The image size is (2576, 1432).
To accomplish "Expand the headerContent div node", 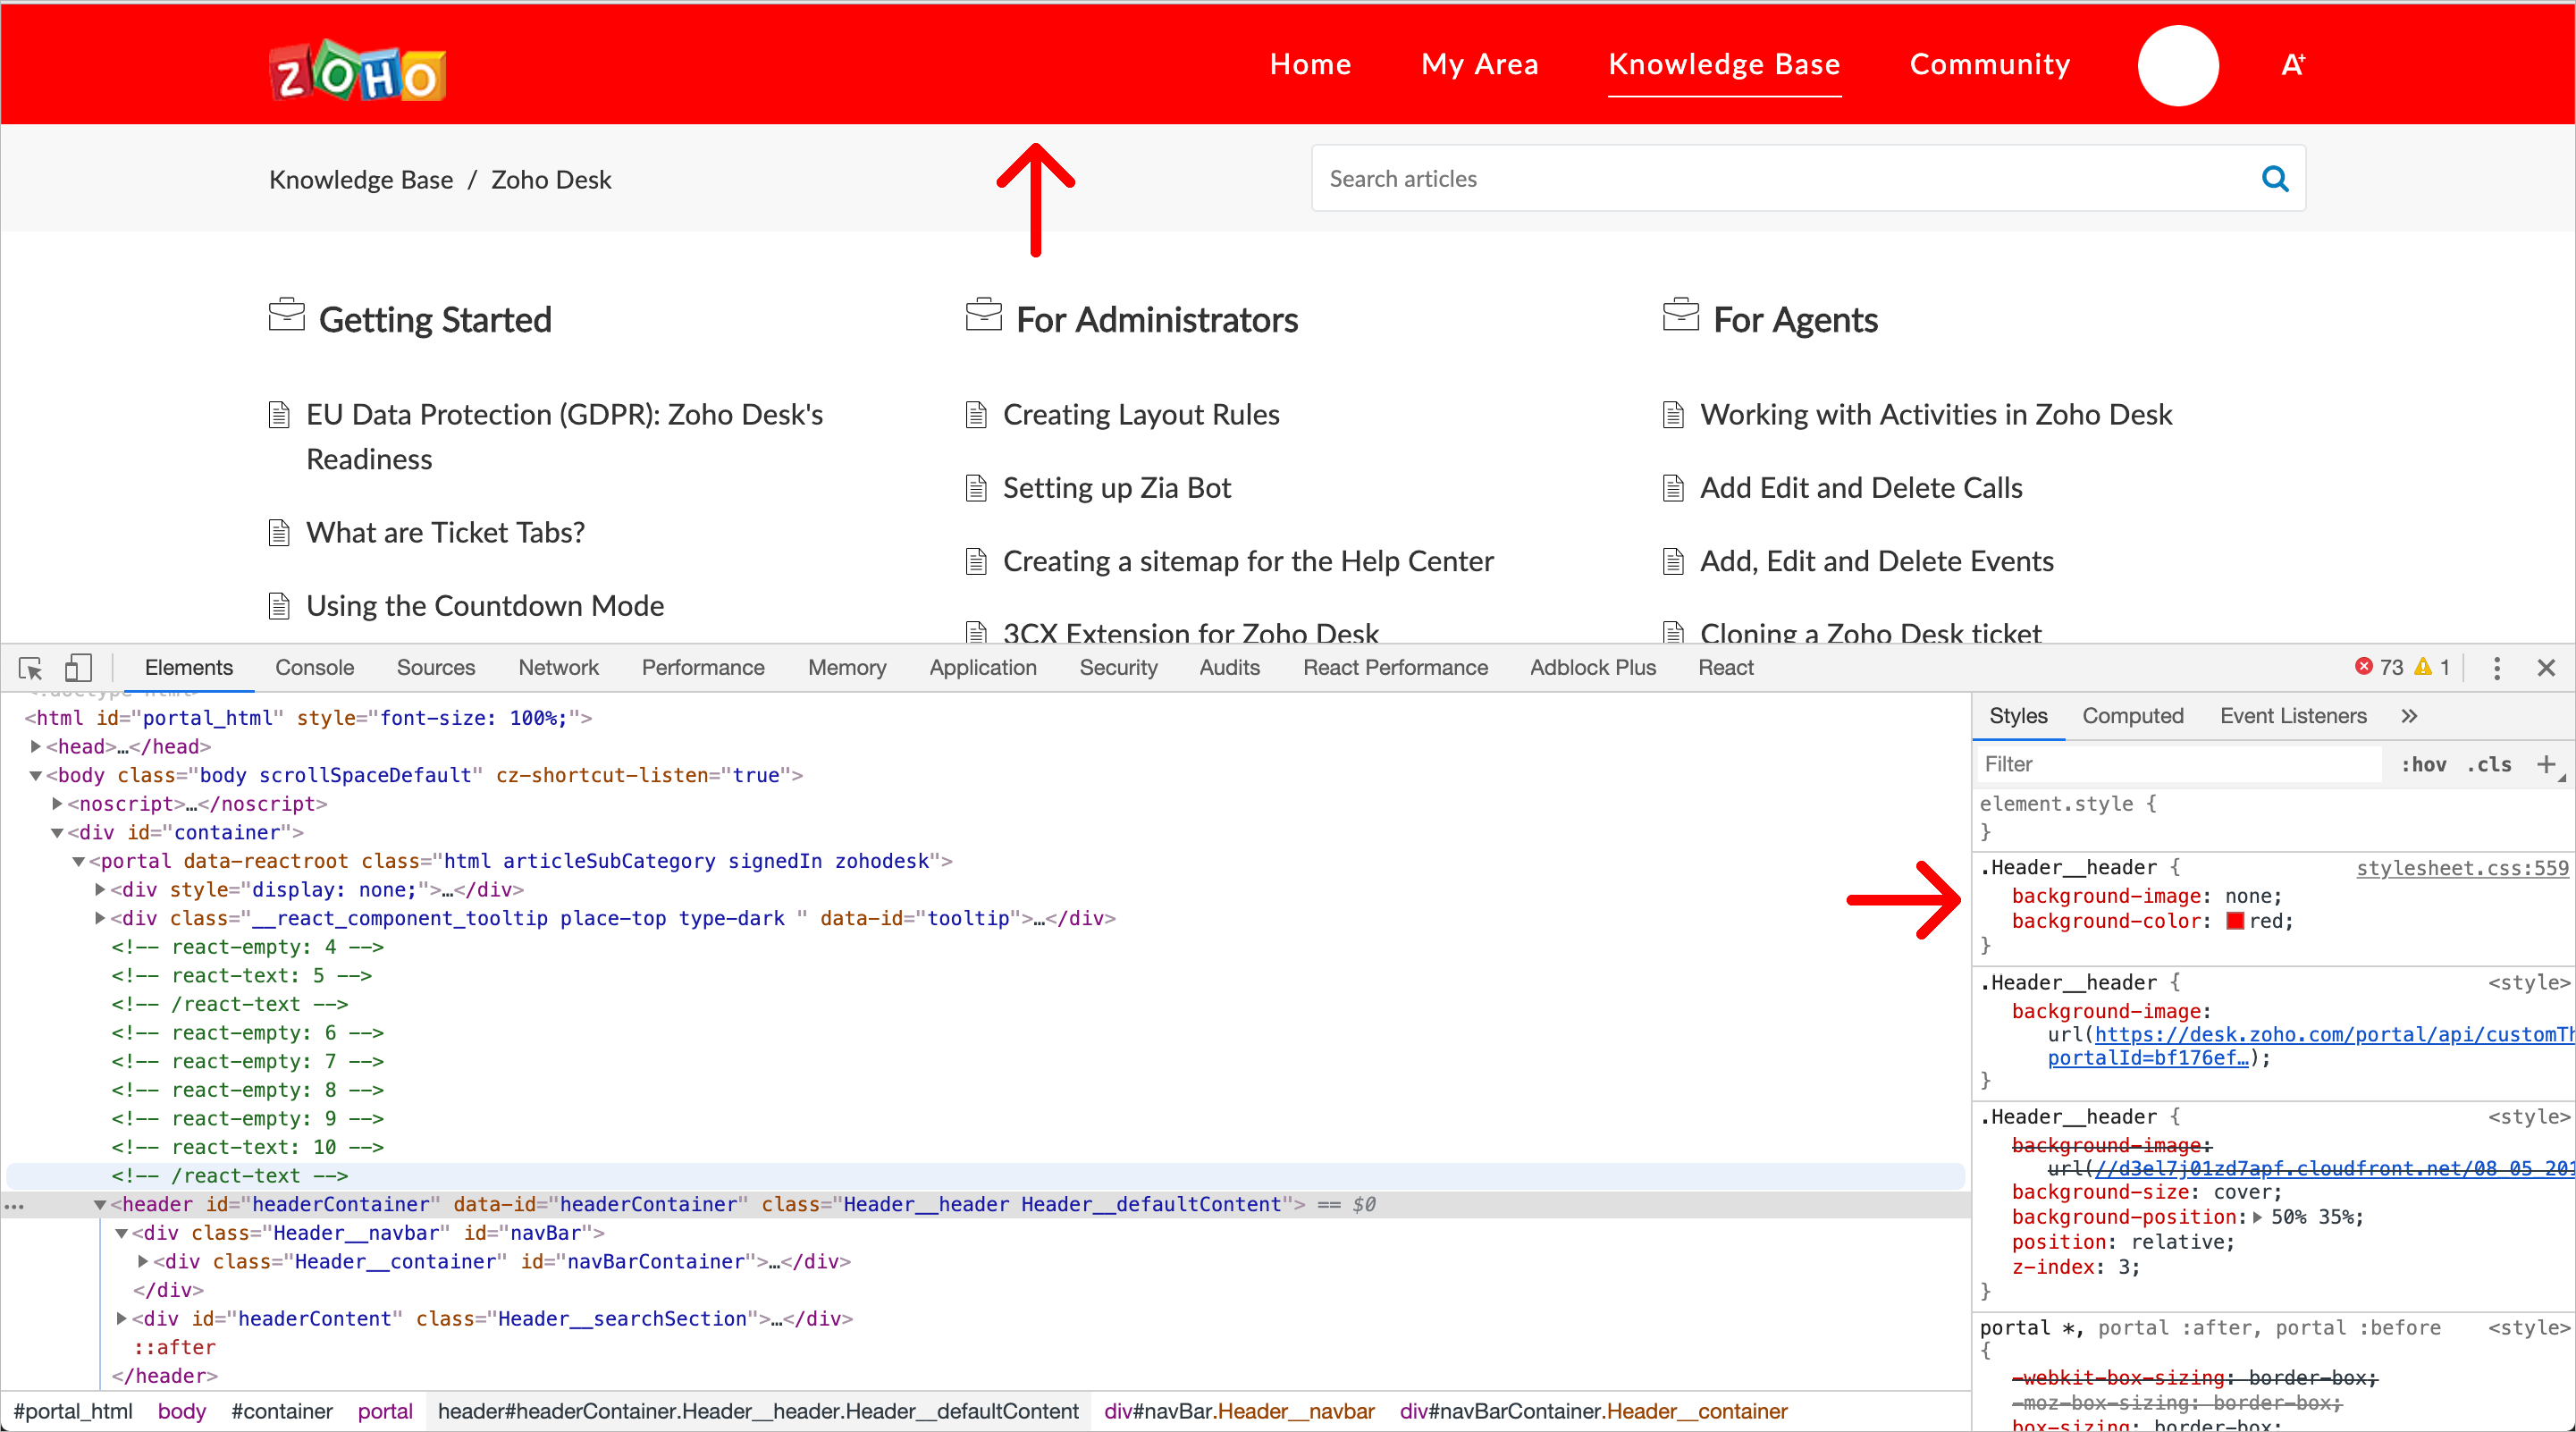I will (122, 1319).
